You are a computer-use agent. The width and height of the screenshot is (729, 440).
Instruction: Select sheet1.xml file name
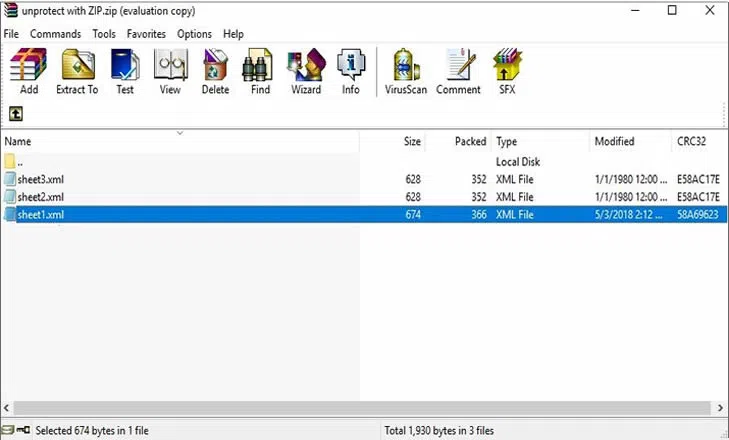click(x=40, y=214)
